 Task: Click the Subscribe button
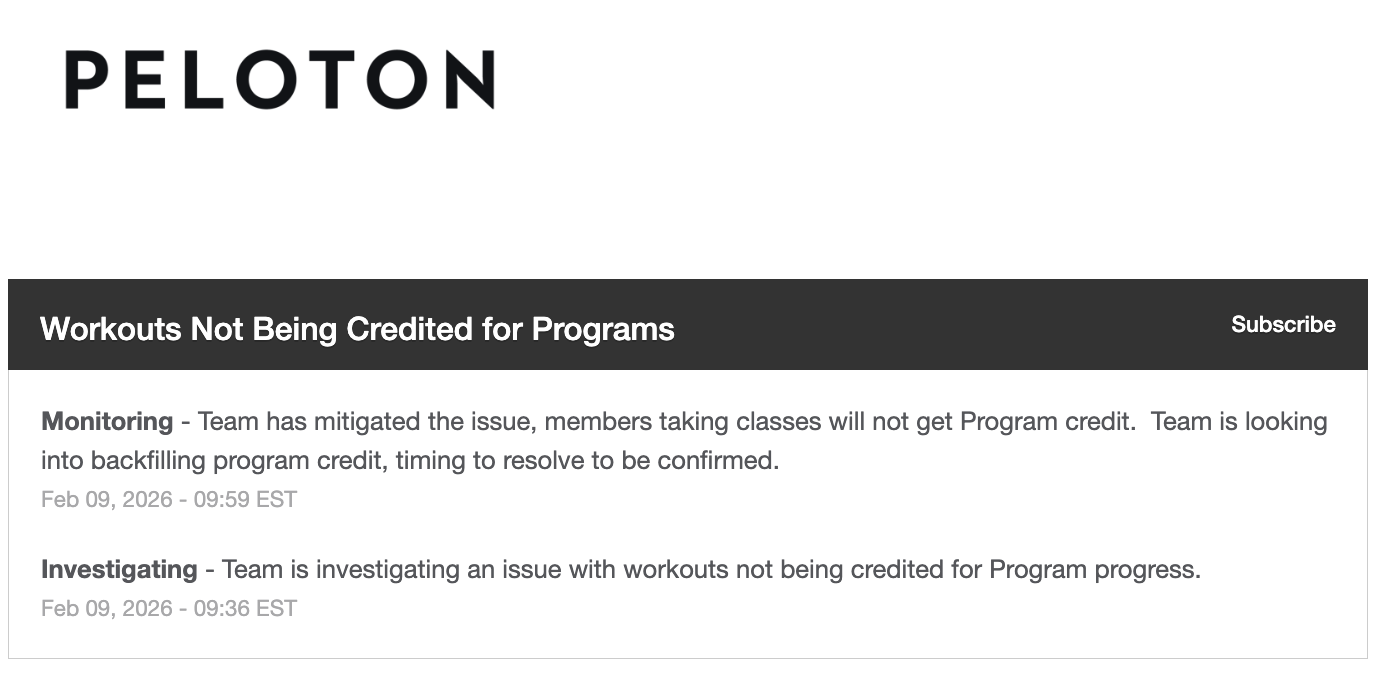1283,324
